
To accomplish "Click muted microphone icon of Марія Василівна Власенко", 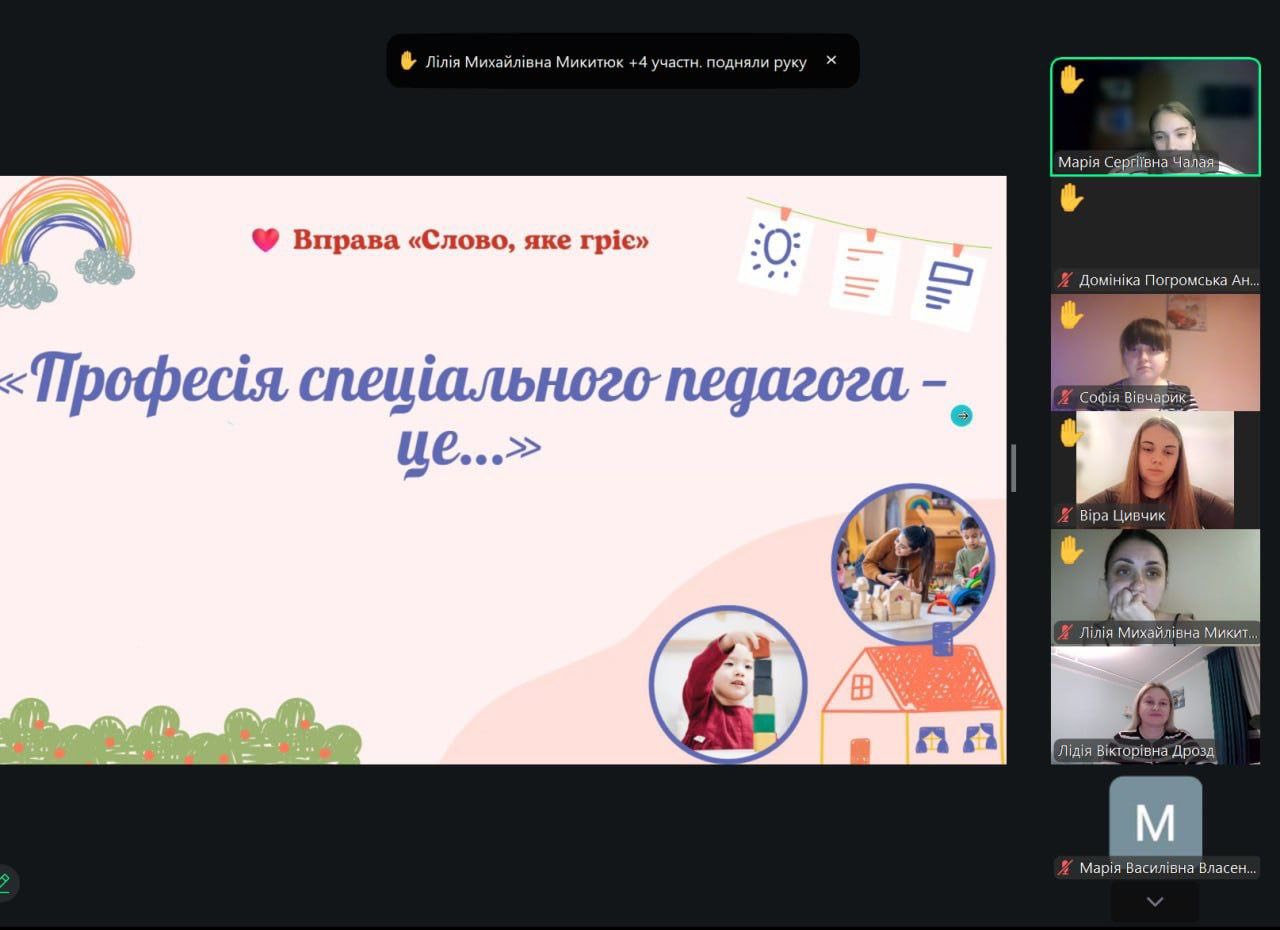I will point(1066,868).
